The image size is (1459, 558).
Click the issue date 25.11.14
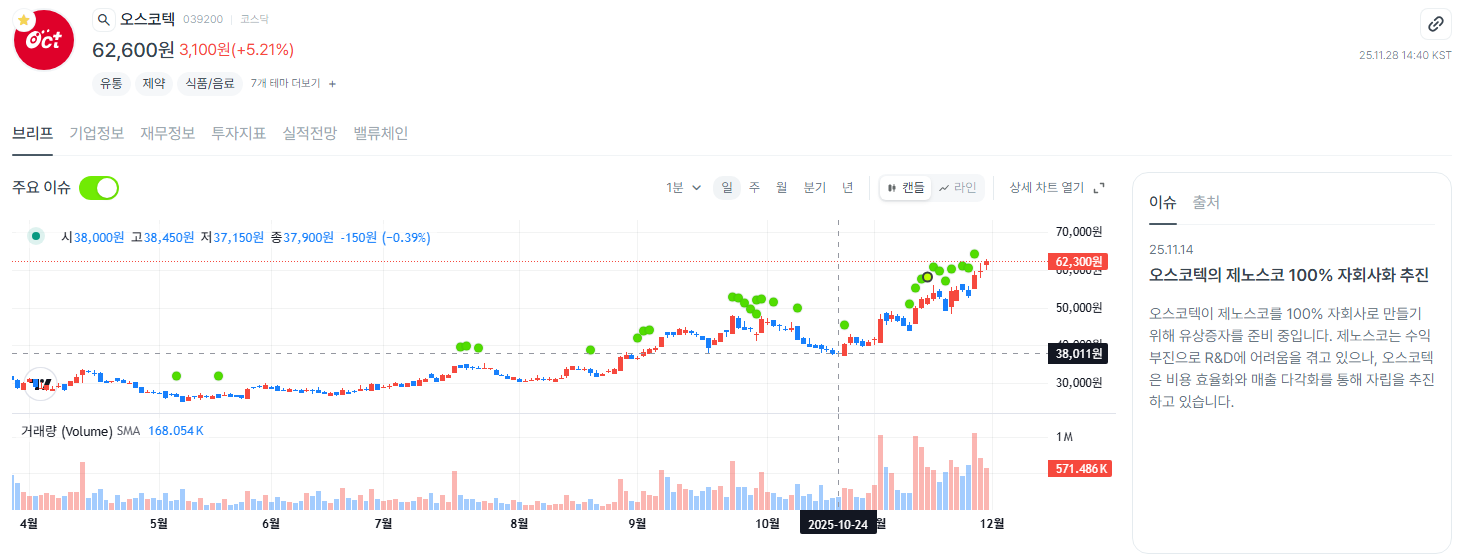coord(1172,249)
